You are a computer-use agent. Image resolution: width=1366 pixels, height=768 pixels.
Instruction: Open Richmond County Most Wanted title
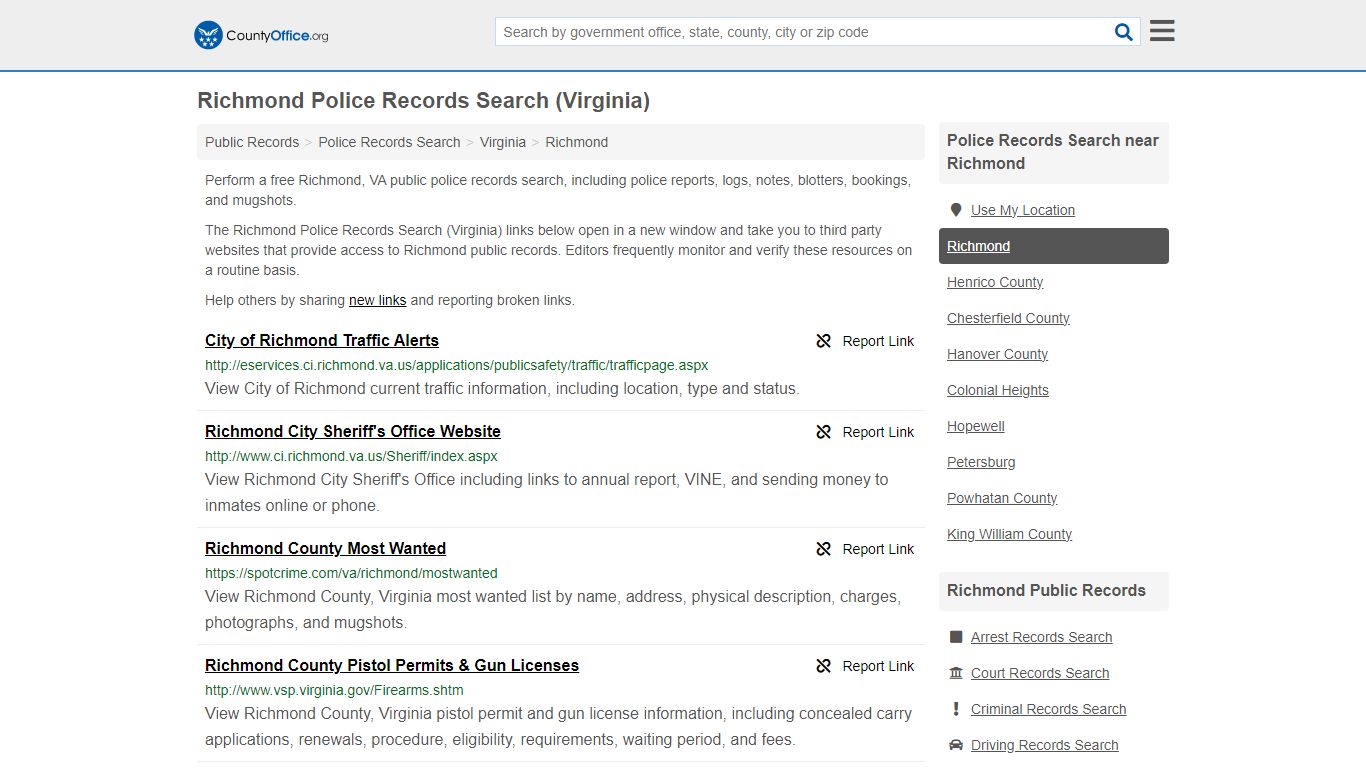325,548
